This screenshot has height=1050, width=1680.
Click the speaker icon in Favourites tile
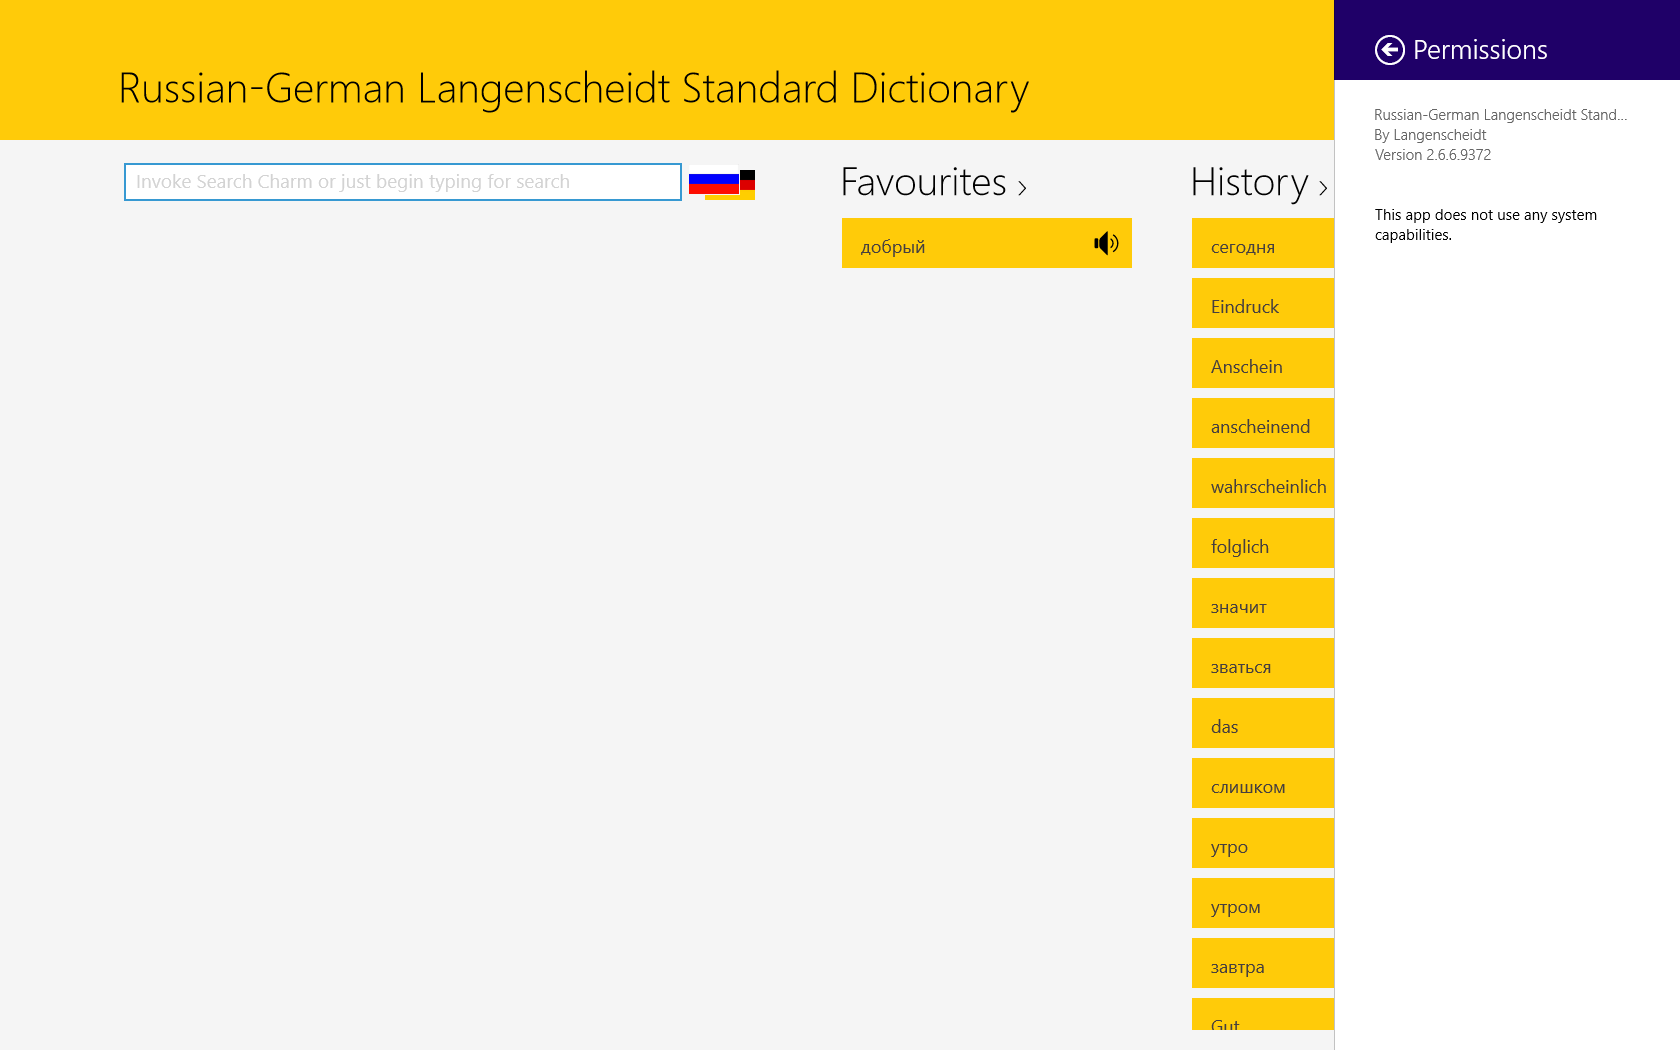tap(1106, 243)
